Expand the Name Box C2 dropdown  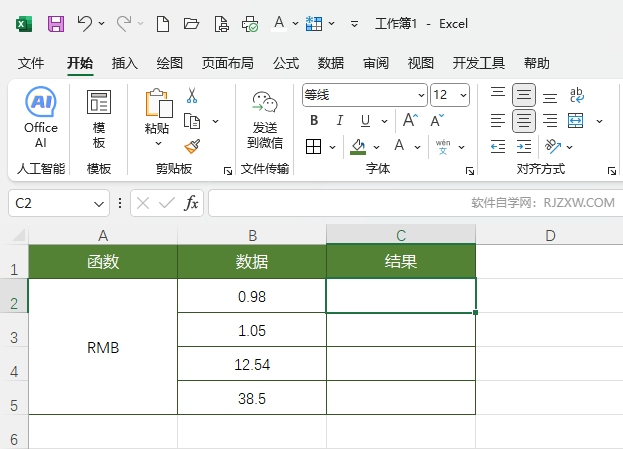click(99, 204)
